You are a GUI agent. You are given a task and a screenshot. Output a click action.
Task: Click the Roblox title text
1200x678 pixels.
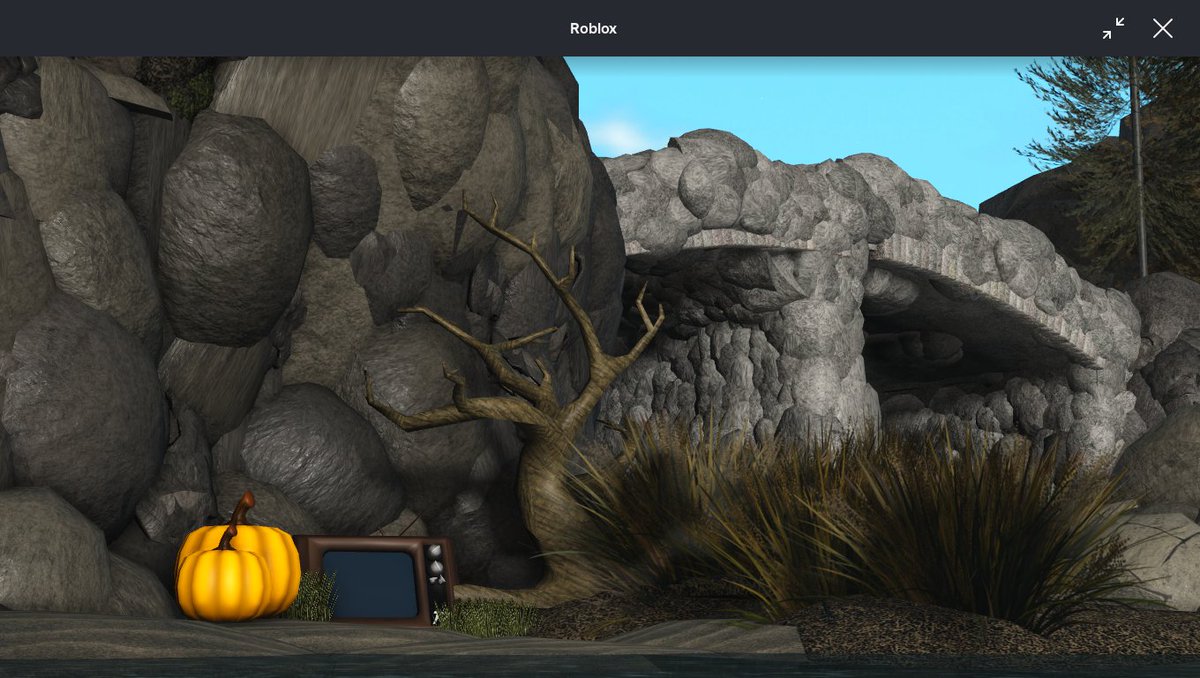(593, 28)
